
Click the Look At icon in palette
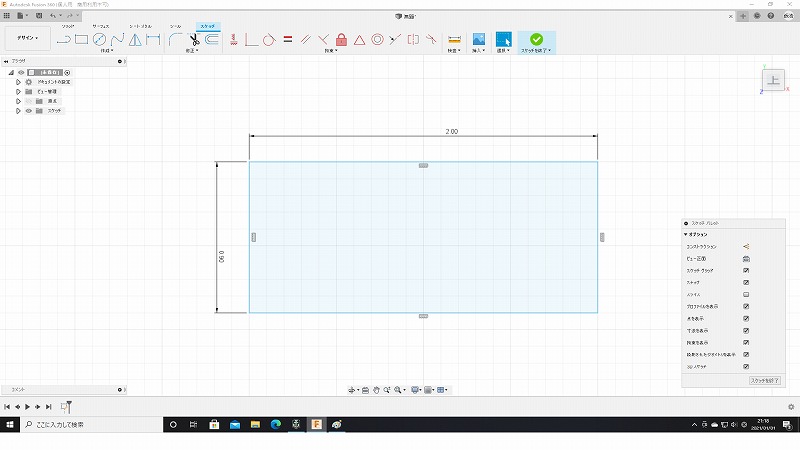tap(746, 259)
